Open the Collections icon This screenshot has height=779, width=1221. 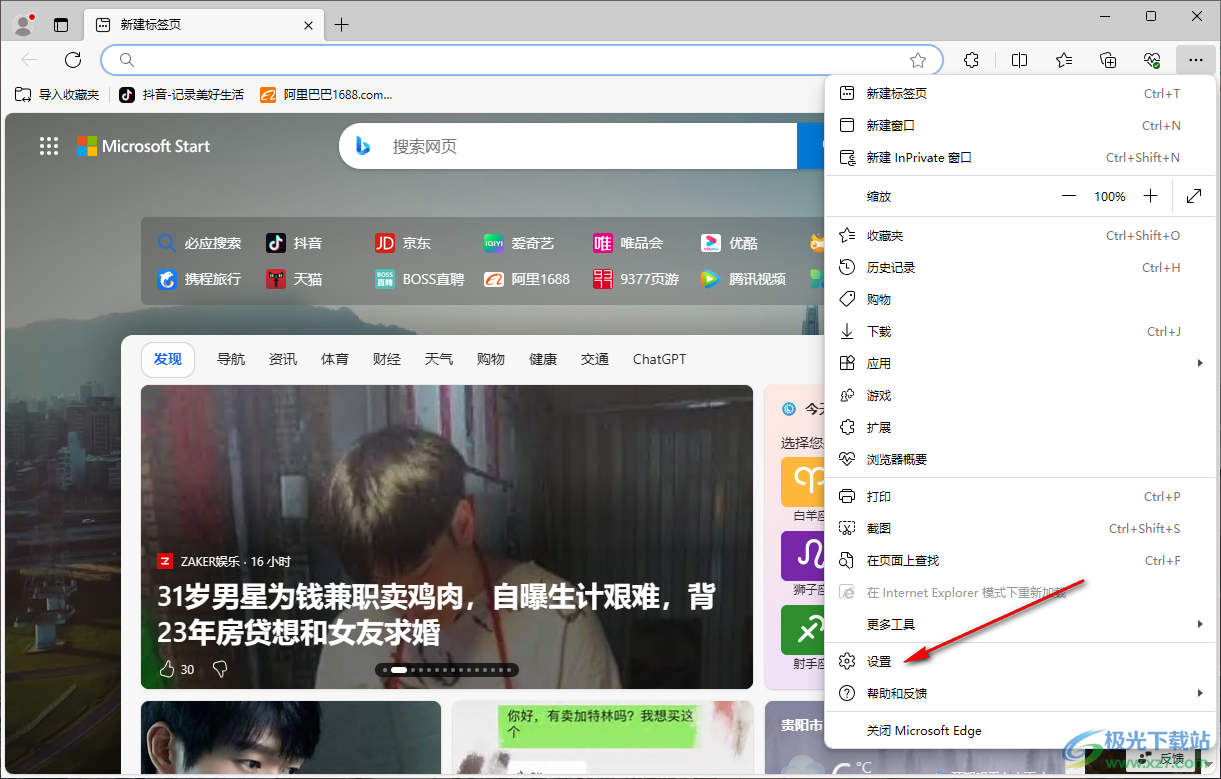click(1107, 60)
